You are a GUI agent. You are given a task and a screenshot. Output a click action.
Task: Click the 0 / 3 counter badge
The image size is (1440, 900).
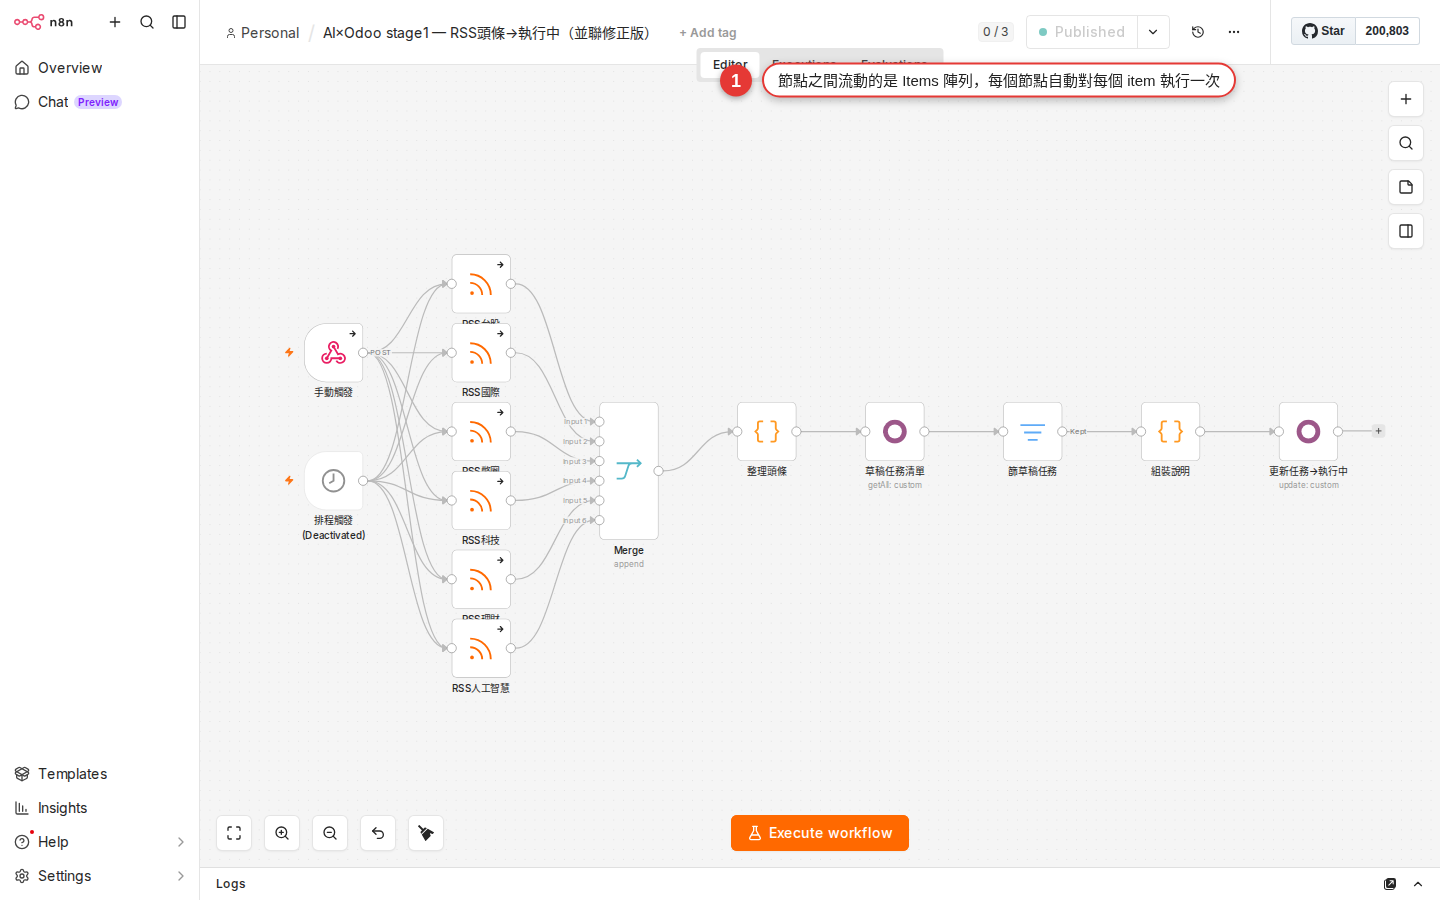click(x=995, y=32)
